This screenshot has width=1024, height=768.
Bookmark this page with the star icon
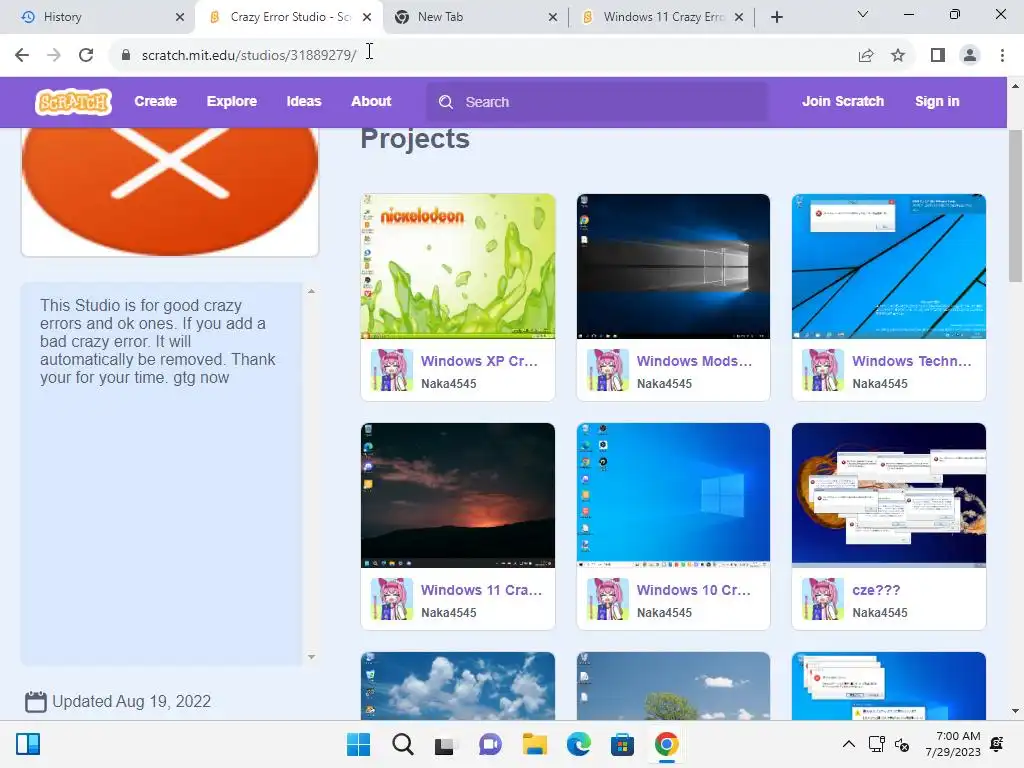(898, 55)
